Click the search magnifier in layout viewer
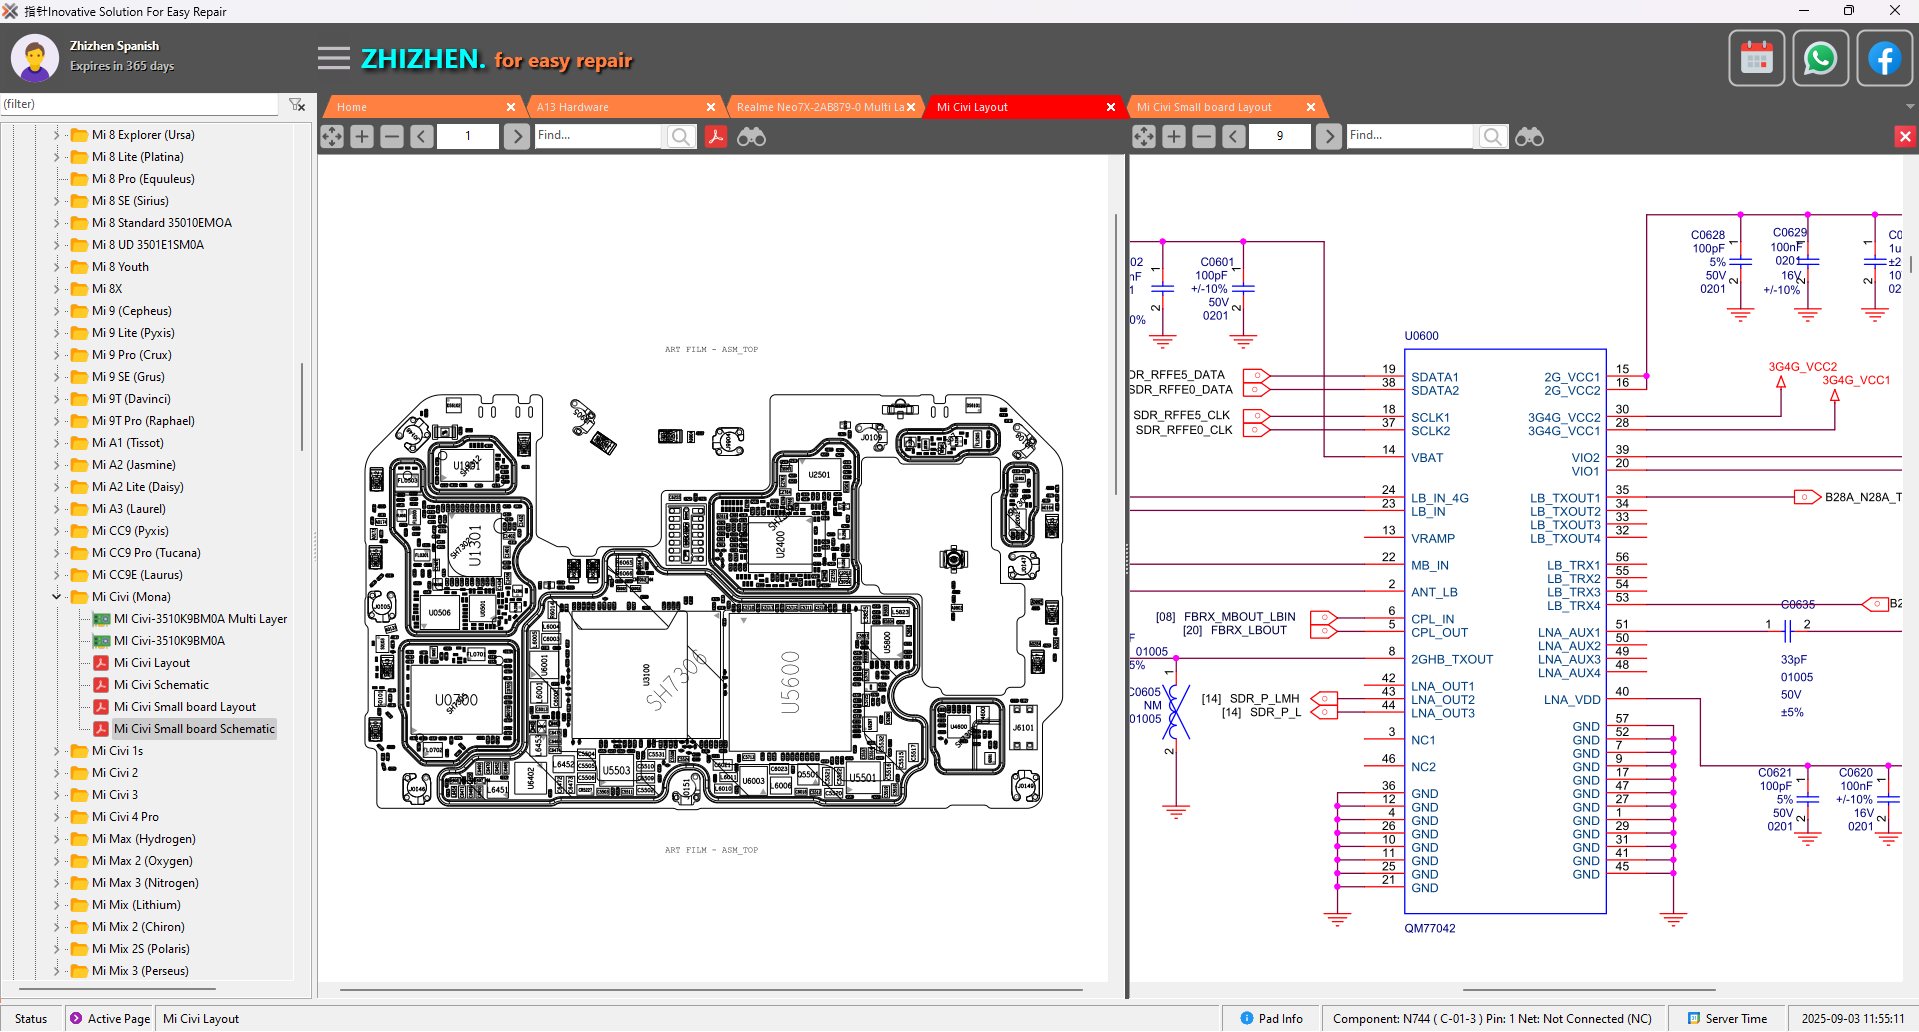 coord(680,136)
